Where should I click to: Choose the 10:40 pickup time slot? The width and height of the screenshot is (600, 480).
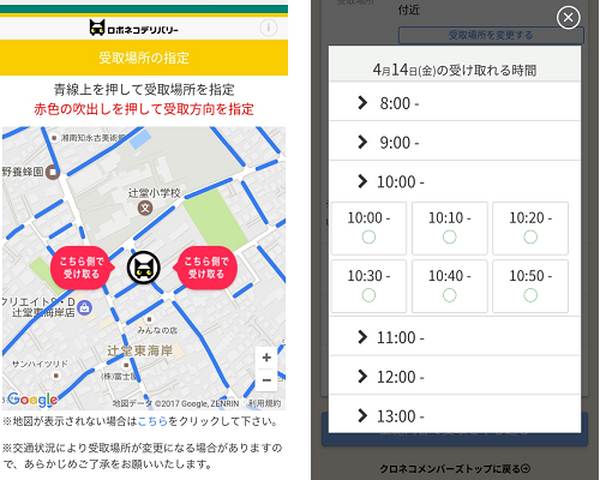(449, 295)
